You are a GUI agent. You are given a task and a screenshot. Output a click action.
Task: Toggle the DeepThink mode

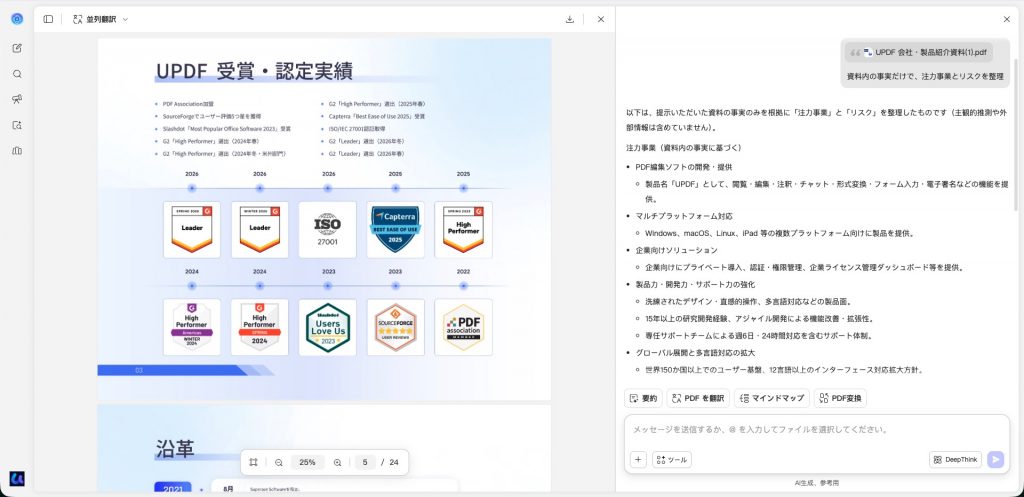click(x=956, y=460)
